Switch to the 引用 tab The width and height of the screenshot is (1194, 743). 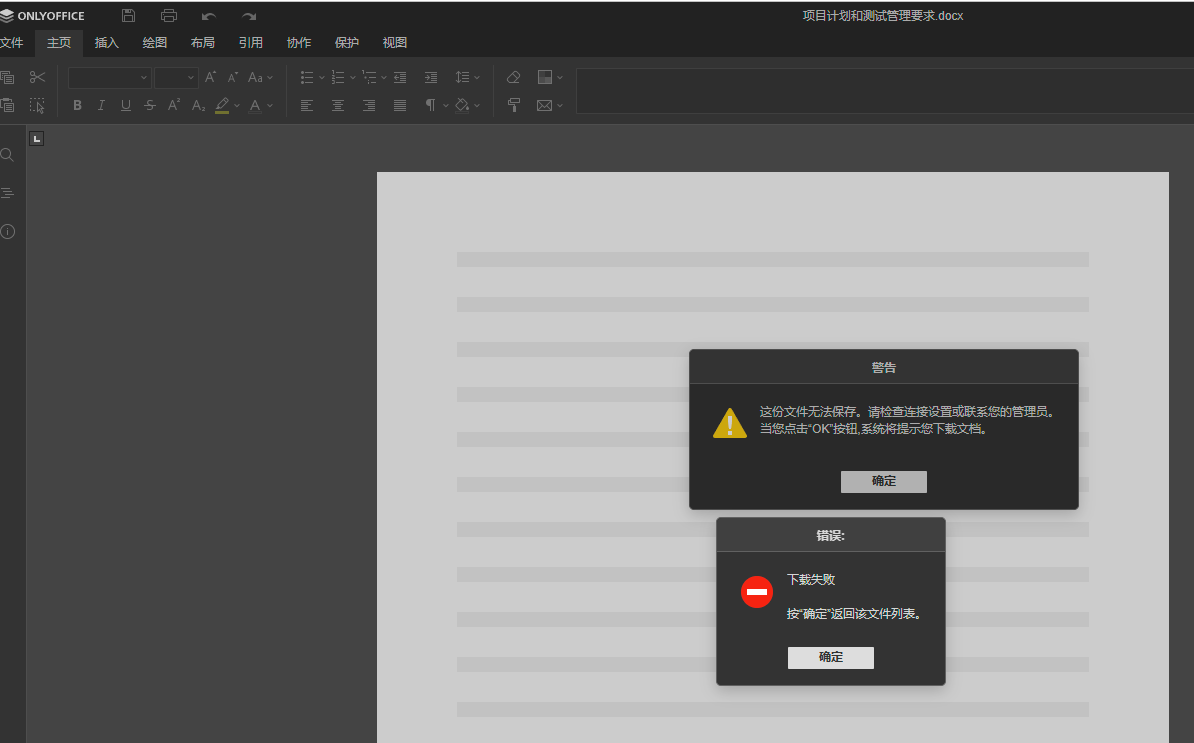(251, 43)
